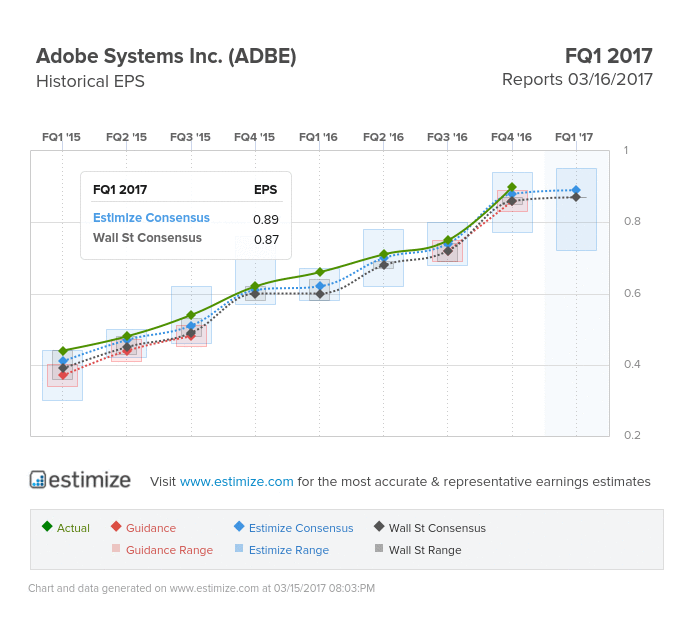The height and width of the screenshot is (620, 685).
Task: Click the 0.89 EPS value in tooltip
Action: point(266,219)
